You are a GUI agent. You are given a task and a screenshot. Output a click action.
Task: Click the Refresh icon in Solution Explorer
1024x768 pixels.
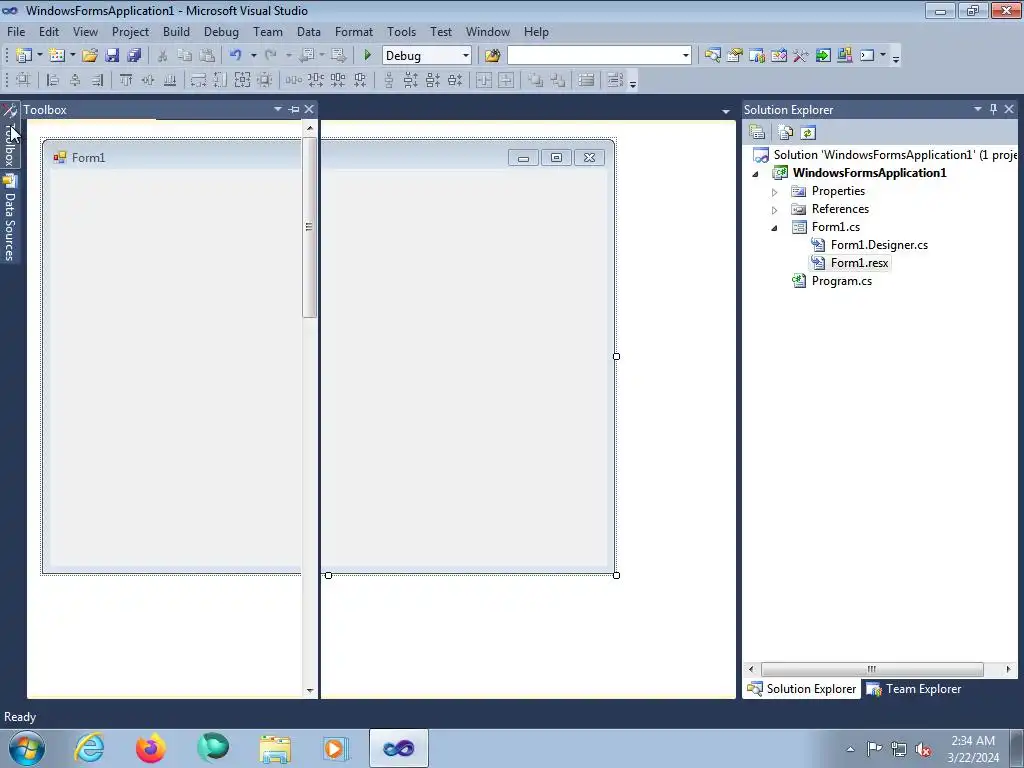click(808, 133)
